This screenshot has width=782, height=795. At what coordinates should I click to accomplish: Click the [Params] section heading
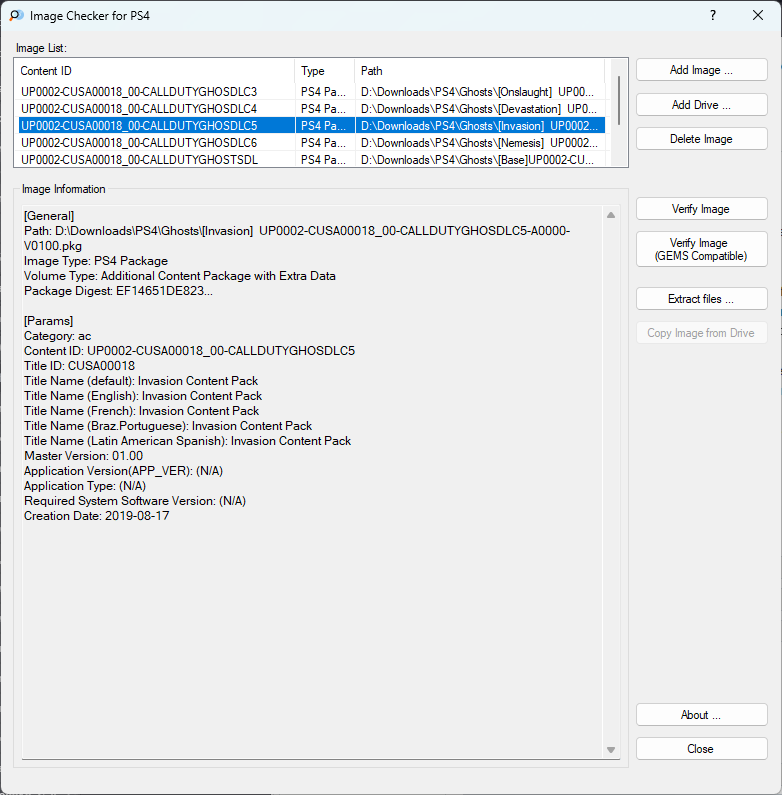point(48,321)
